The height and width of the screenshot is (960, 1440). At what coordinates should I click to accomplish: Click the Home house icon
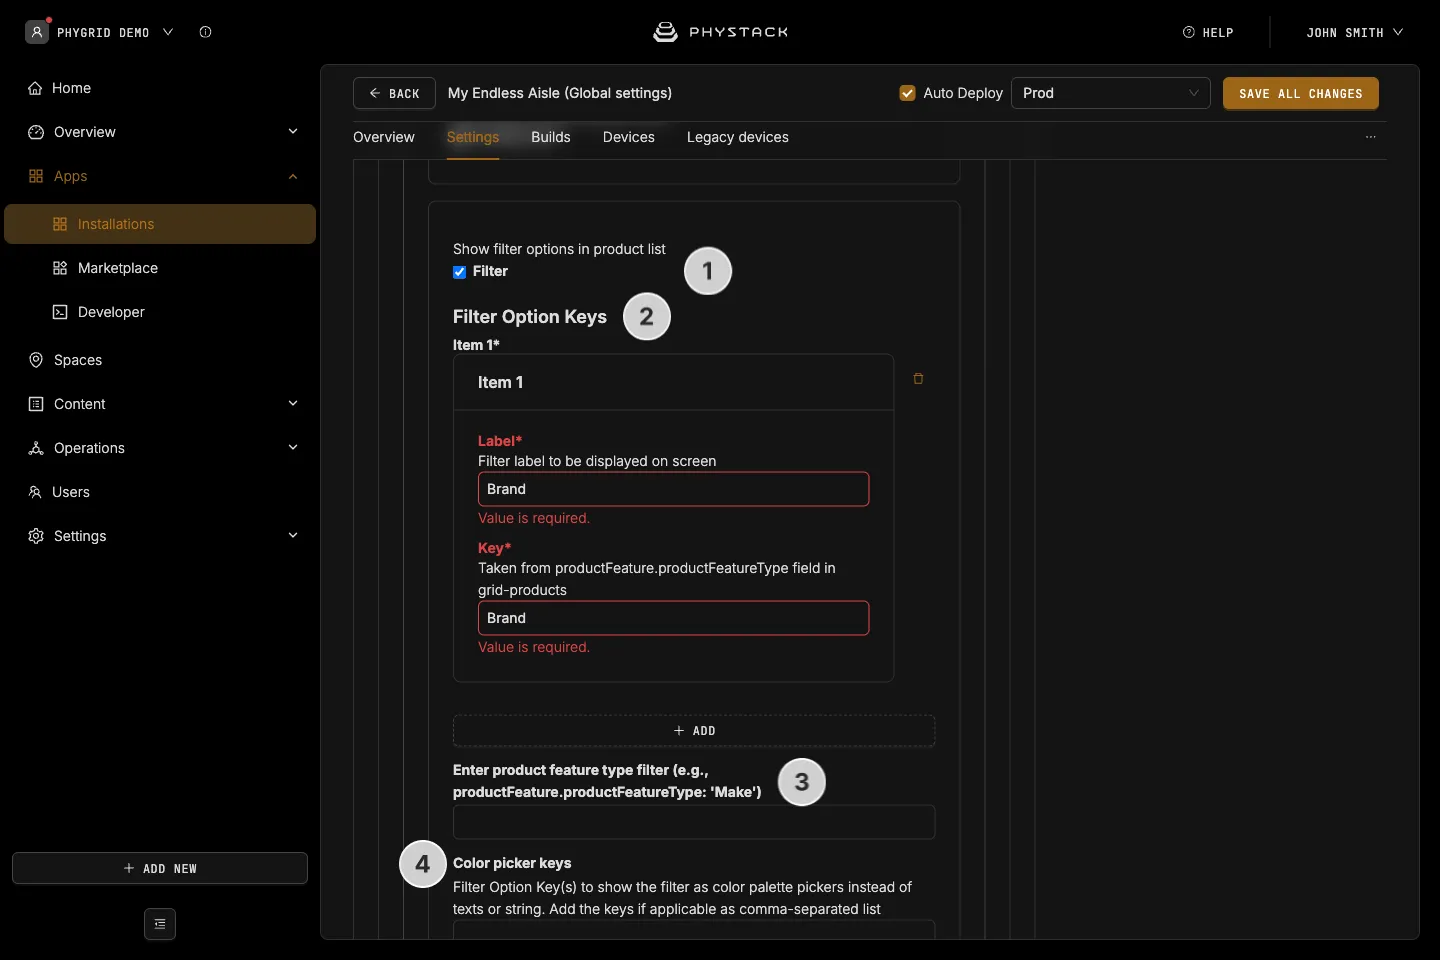(x=36, y=88)
